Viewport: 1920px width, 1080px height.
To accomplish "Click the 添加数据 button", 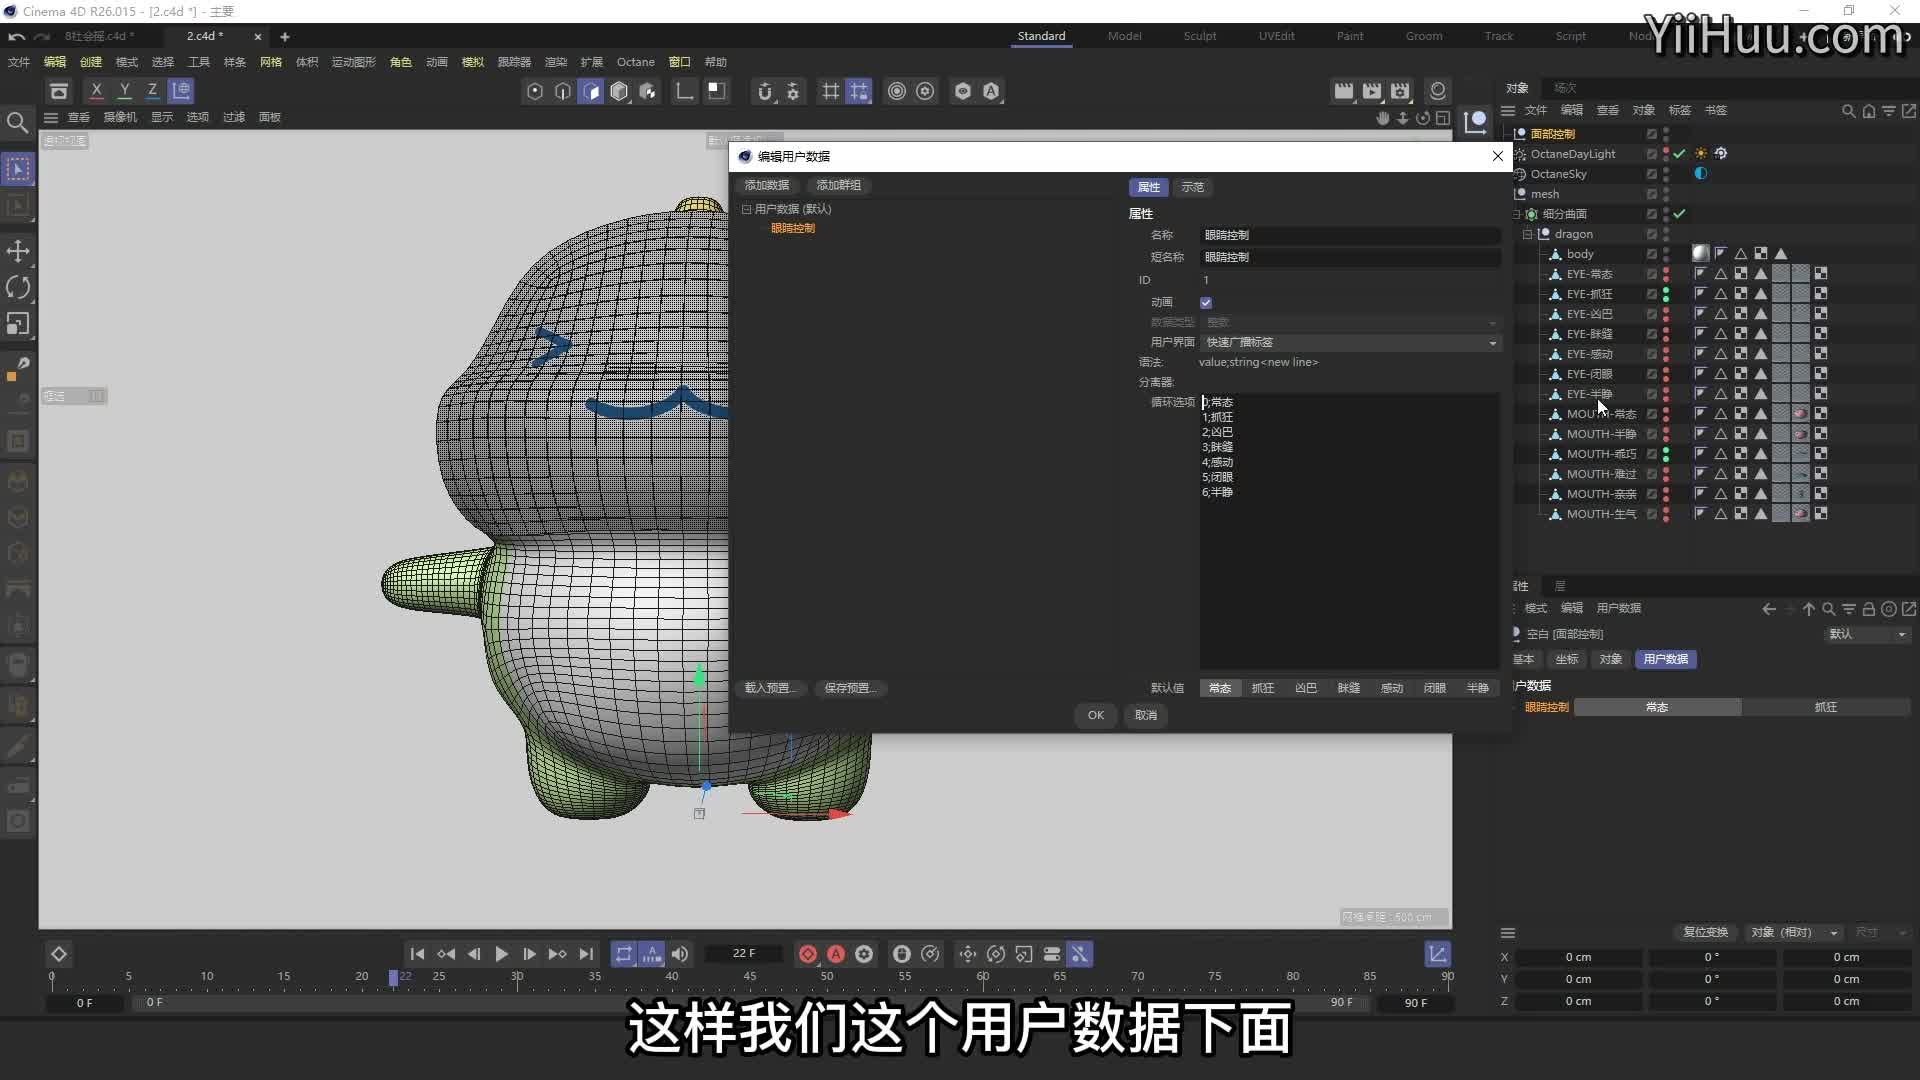I will (x=766, y=185).
